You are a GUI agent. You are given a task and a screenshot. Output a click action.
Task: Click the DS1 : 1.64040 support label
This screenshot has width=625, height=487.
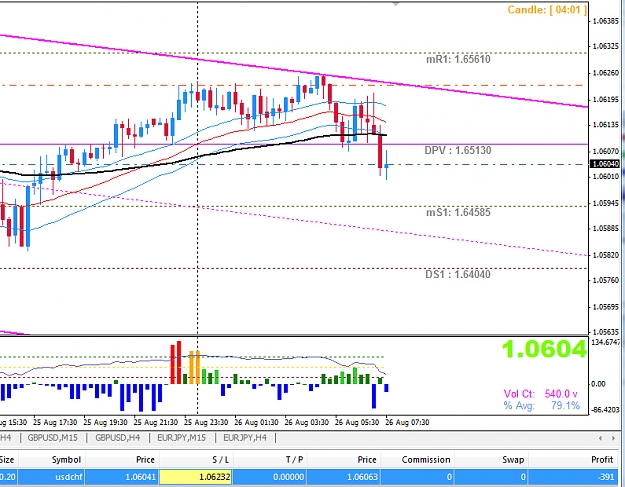click(x=458, y=274)
